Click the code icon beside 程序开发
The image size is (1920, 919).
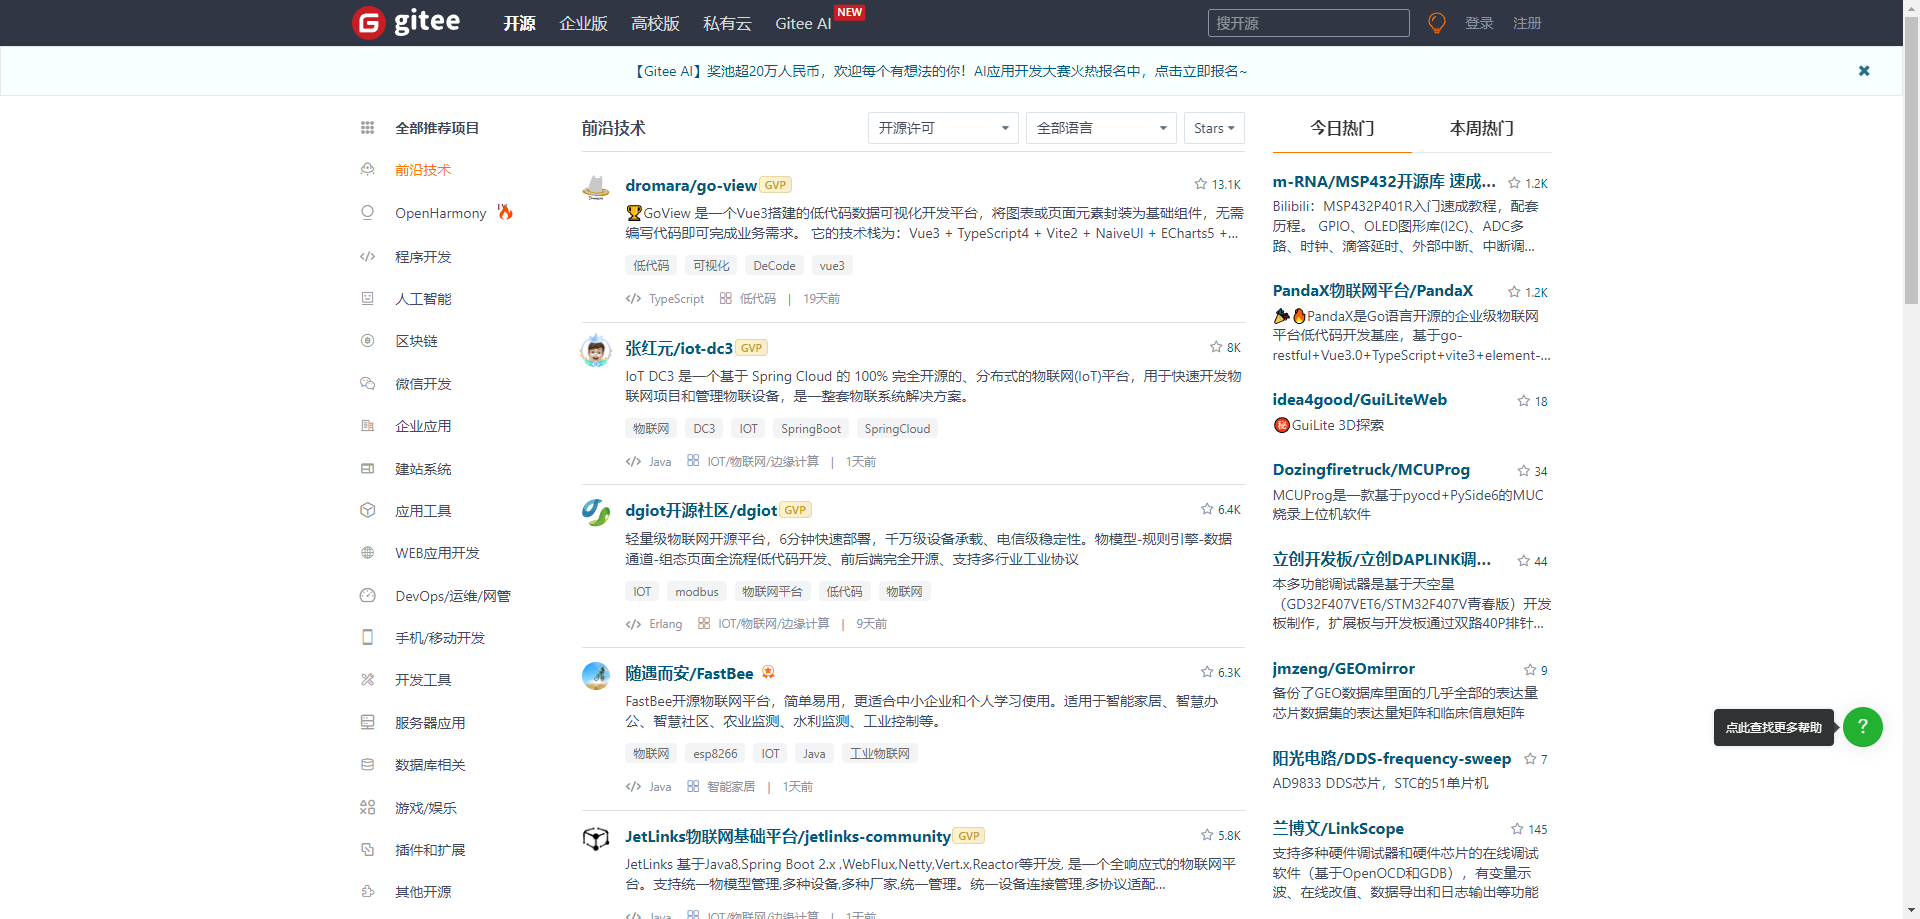367,257
